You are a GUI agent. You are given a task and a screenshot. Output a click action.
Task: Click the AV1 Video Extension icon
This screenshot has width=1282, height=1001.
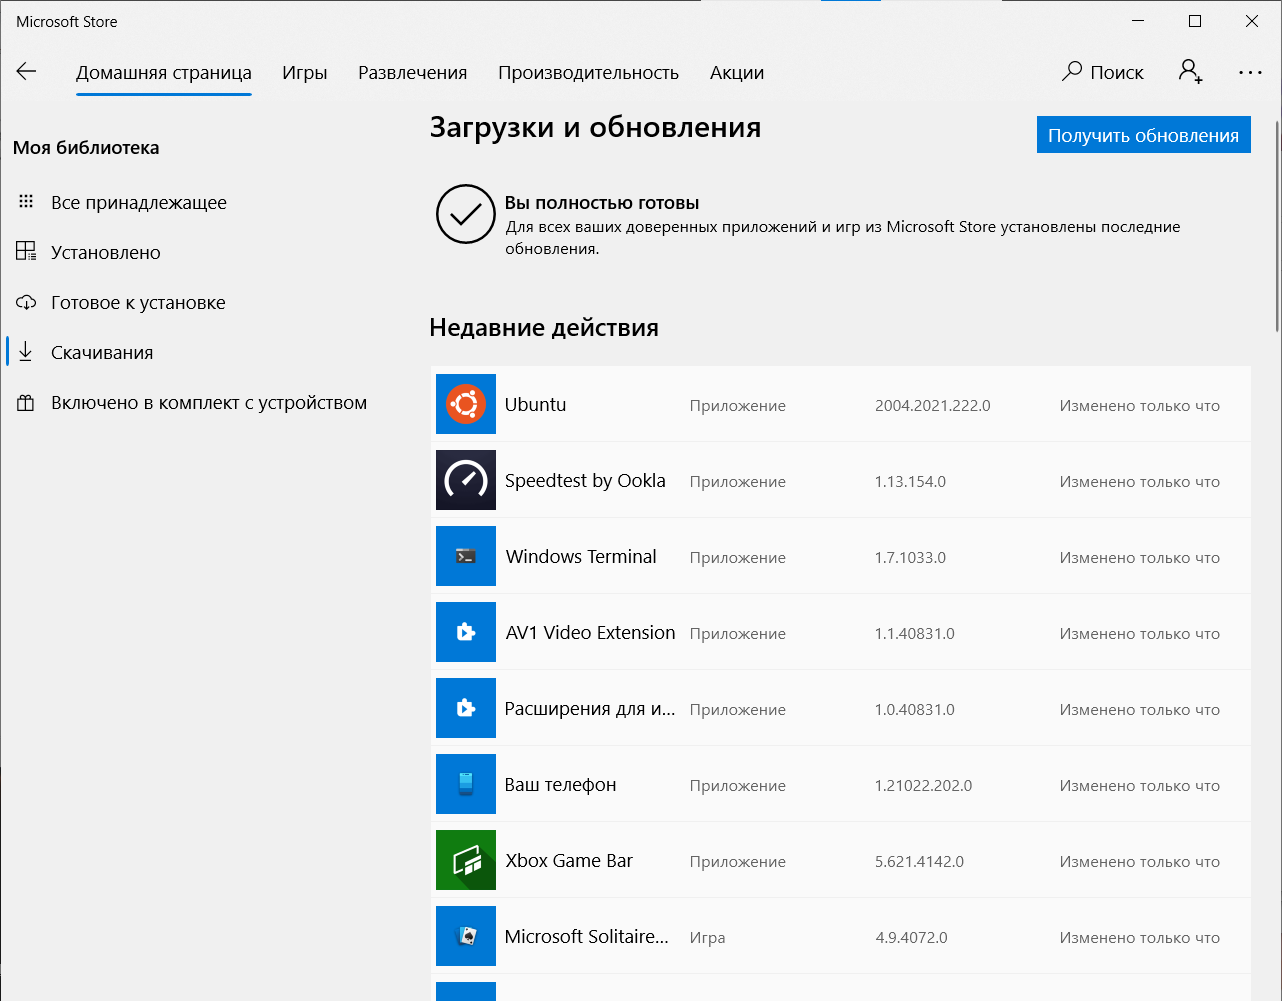pos(466,632)
